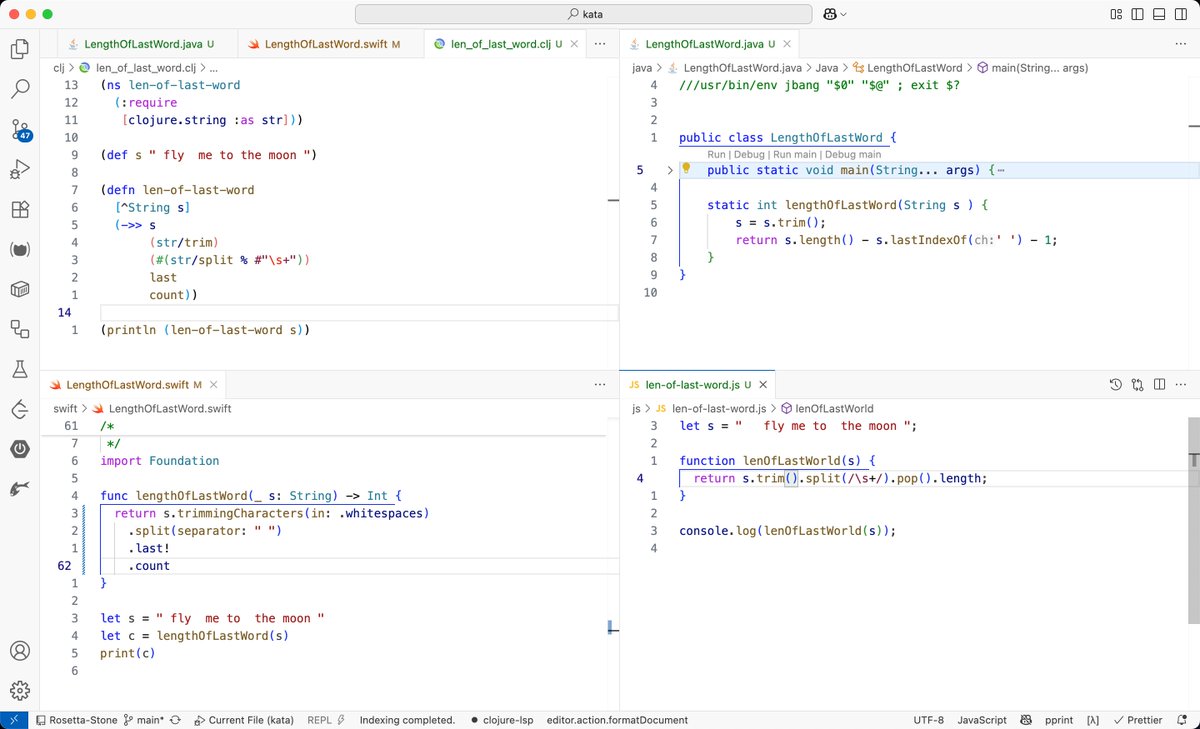This screenshot has width=1200, height=729.
Task: Open the Copilot menu in title bar
Action: coord(834,14)
